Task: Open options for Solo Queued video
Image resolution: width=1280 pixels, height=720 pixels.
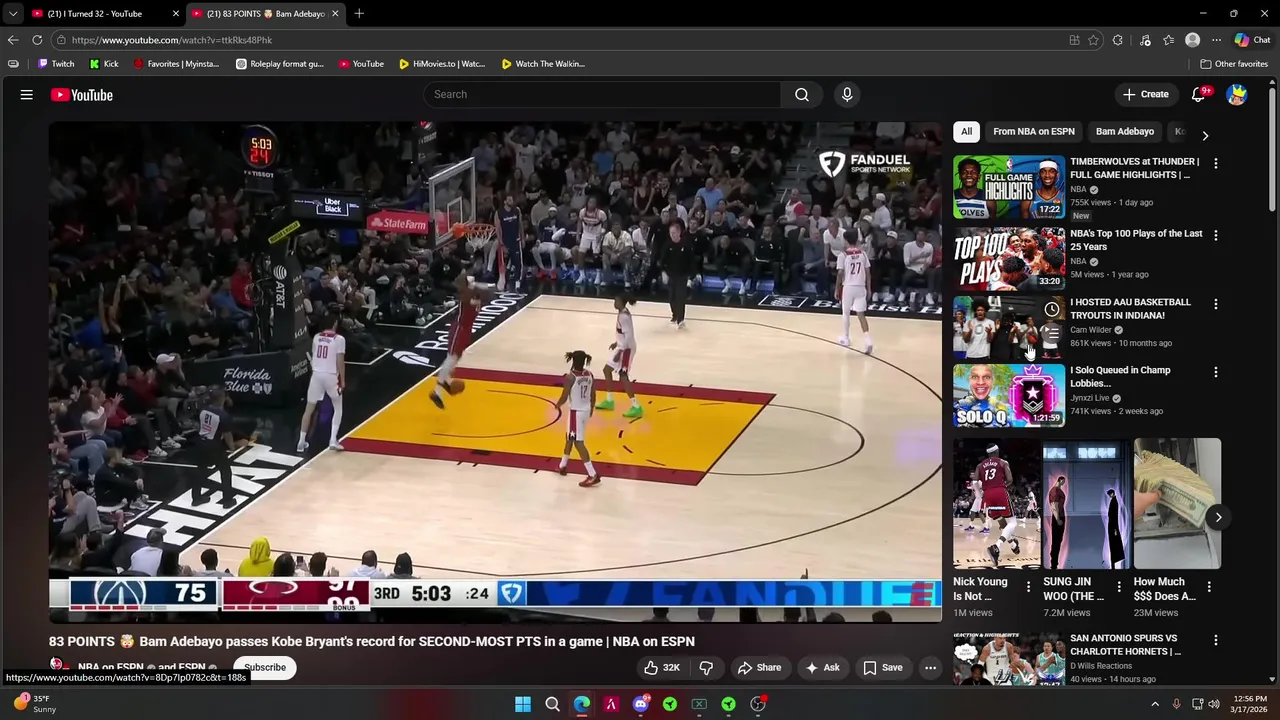Action: coord(1216,371)
